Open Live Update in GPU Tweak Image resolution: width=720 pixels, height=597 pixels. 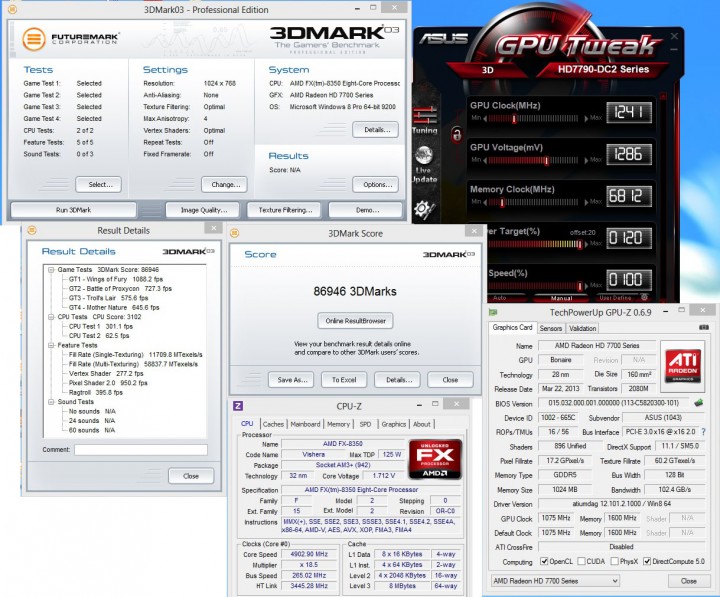[x=424, y=164]
